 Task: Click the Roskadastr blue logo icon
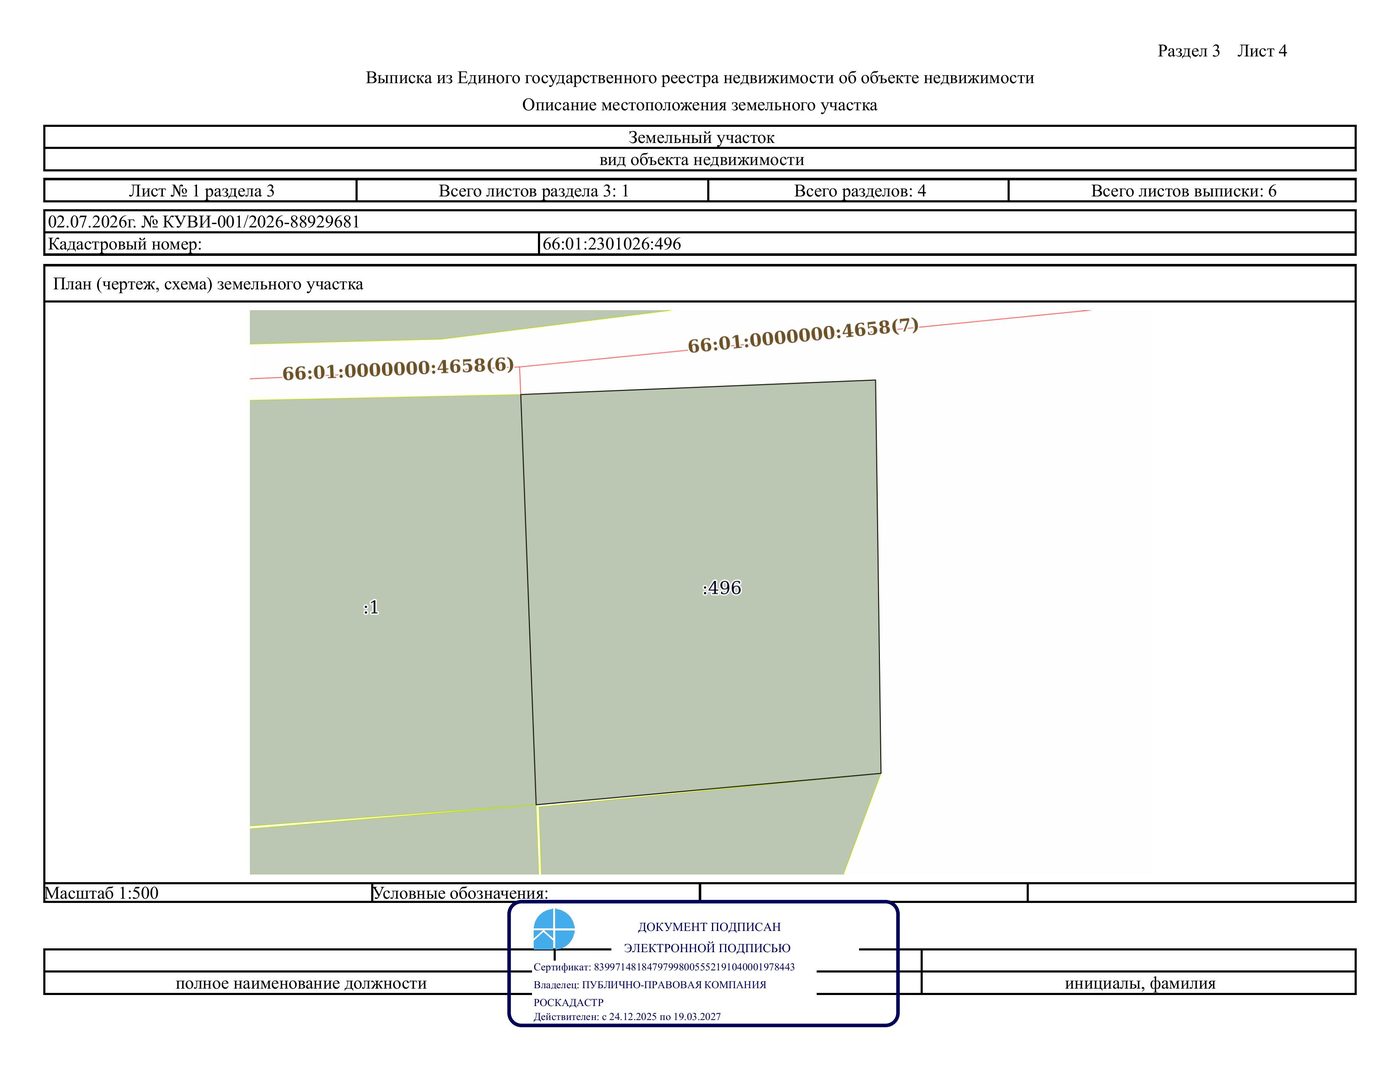pos(553,929)
